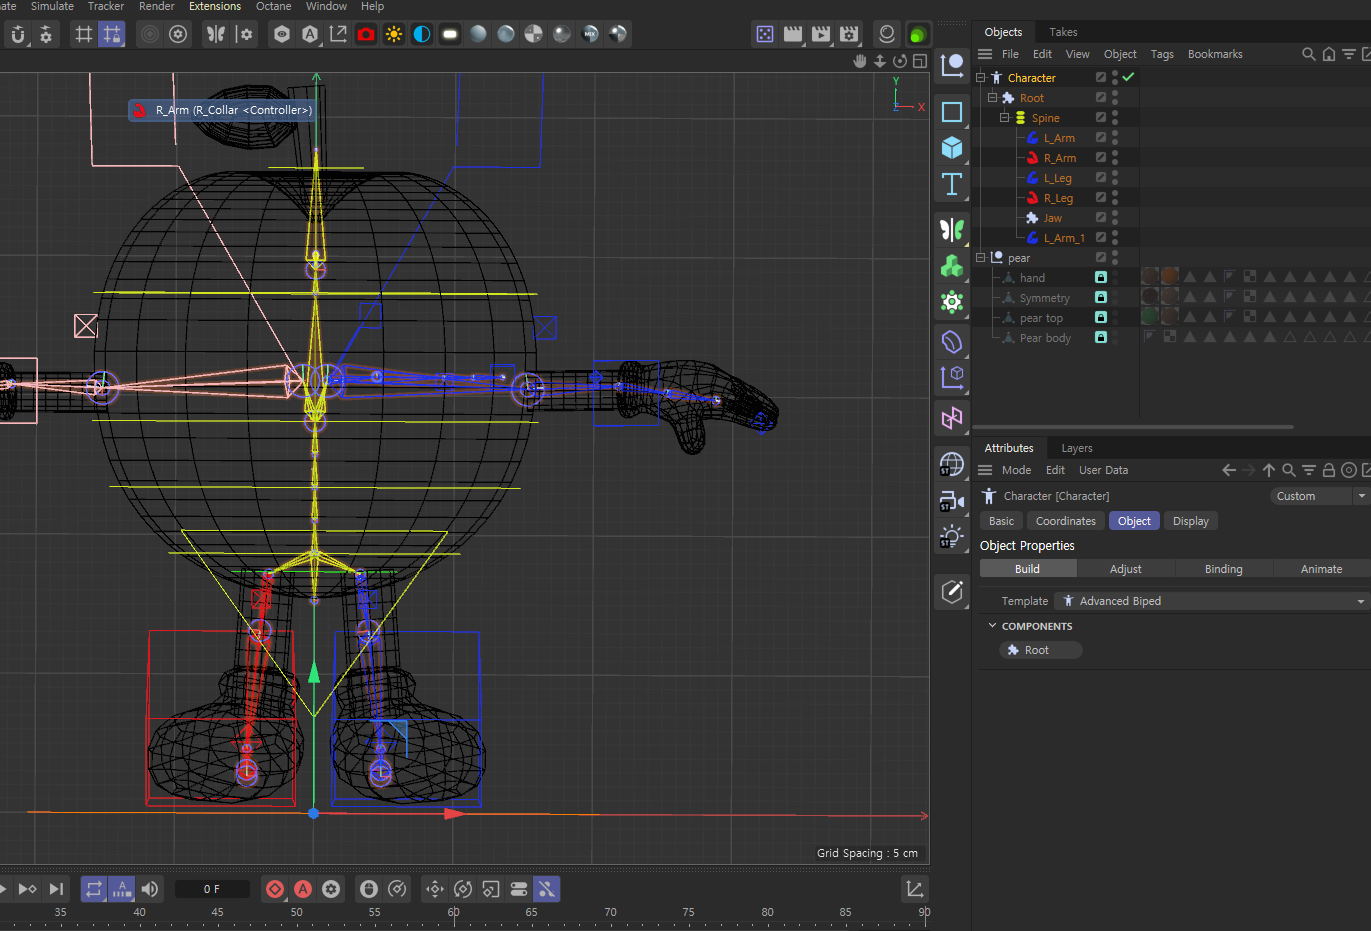1371x931 pixels.
Task: Click the red Record Active Objects keyframe button
Action: click(x=275, y=889)
